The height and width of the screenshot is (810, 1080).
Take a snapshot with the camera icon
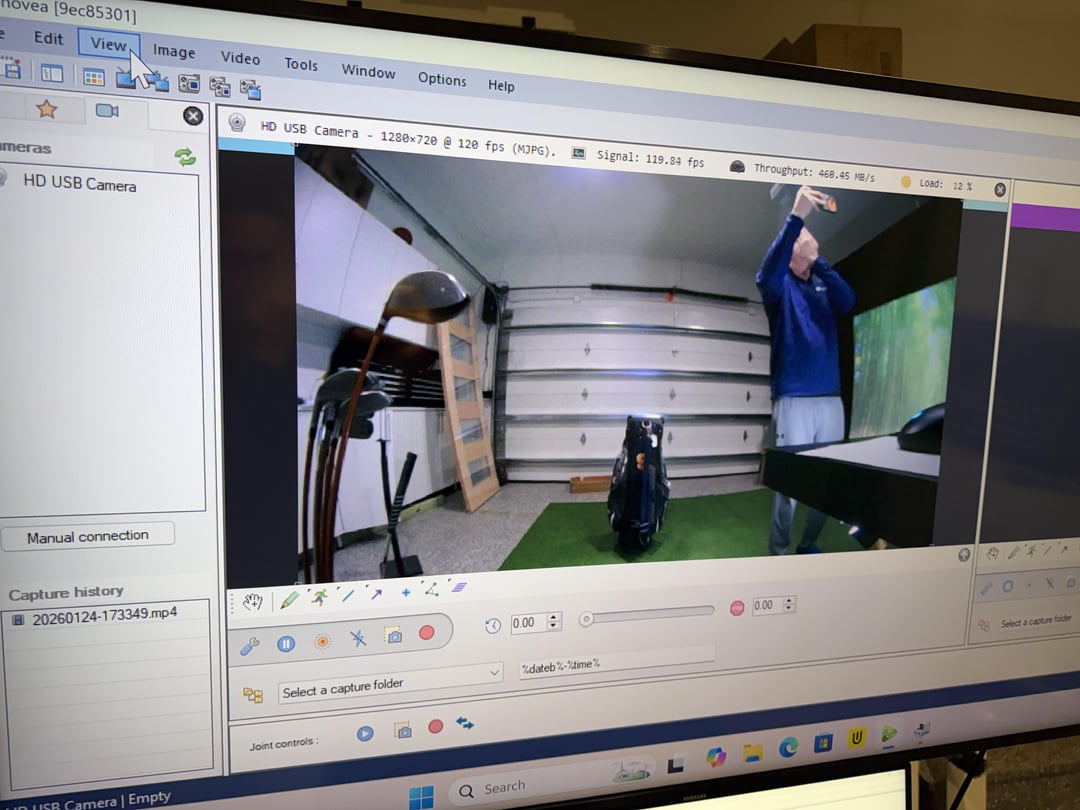[394, 636]
